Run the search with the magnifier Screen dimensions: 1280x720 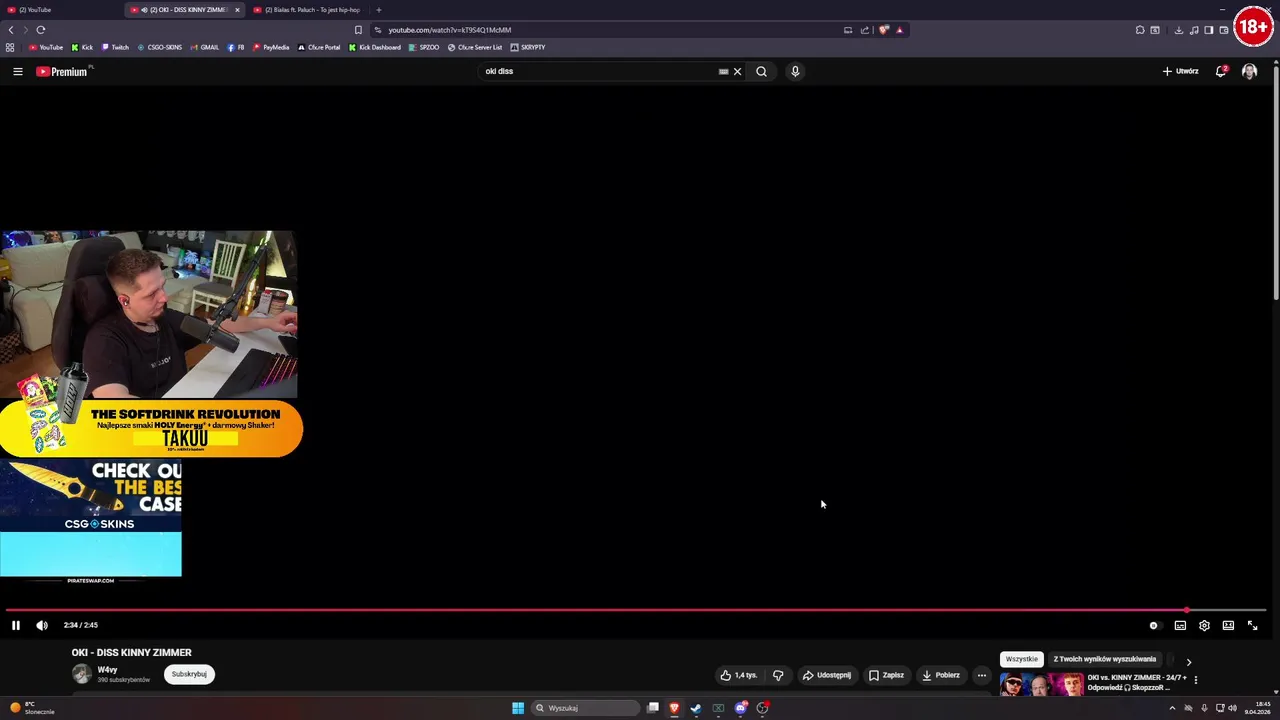(761, 71)
